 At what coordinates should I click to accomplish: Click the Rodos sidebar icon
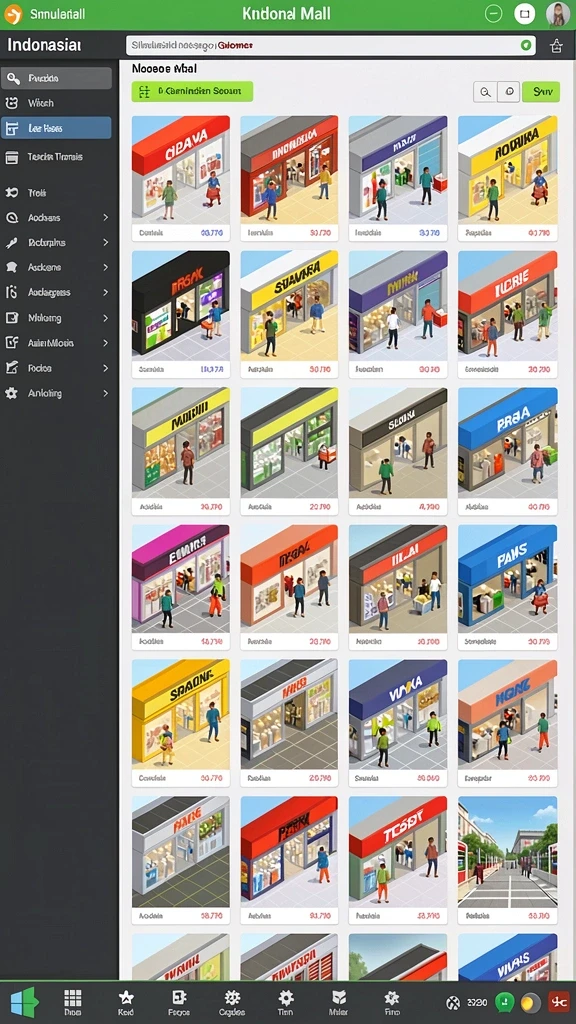pyautogui.click(x=11, y=368)
